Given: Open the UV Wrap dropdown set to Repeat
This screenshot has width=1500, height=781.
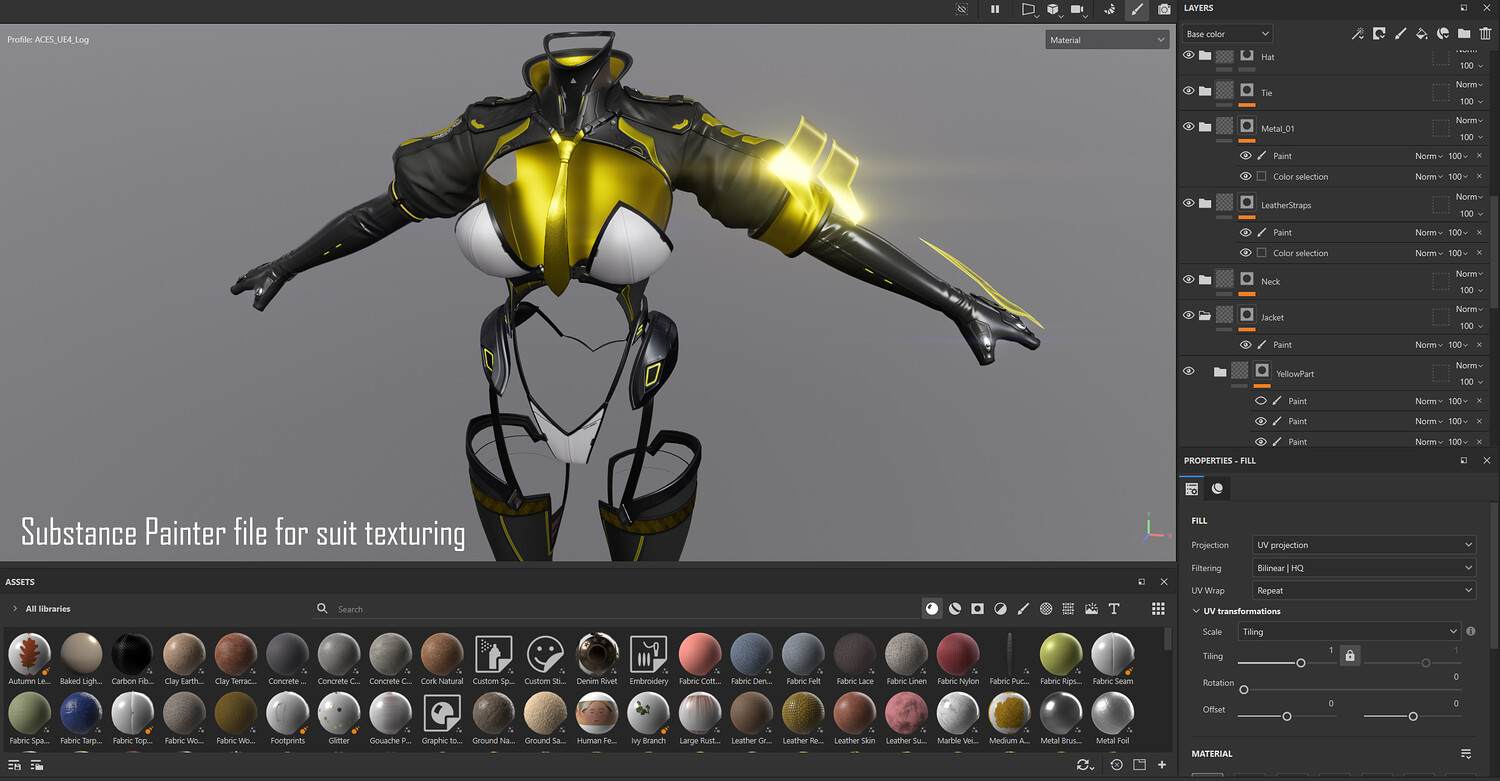Looking at the screenshot, I should click(x=1364, y=591).
